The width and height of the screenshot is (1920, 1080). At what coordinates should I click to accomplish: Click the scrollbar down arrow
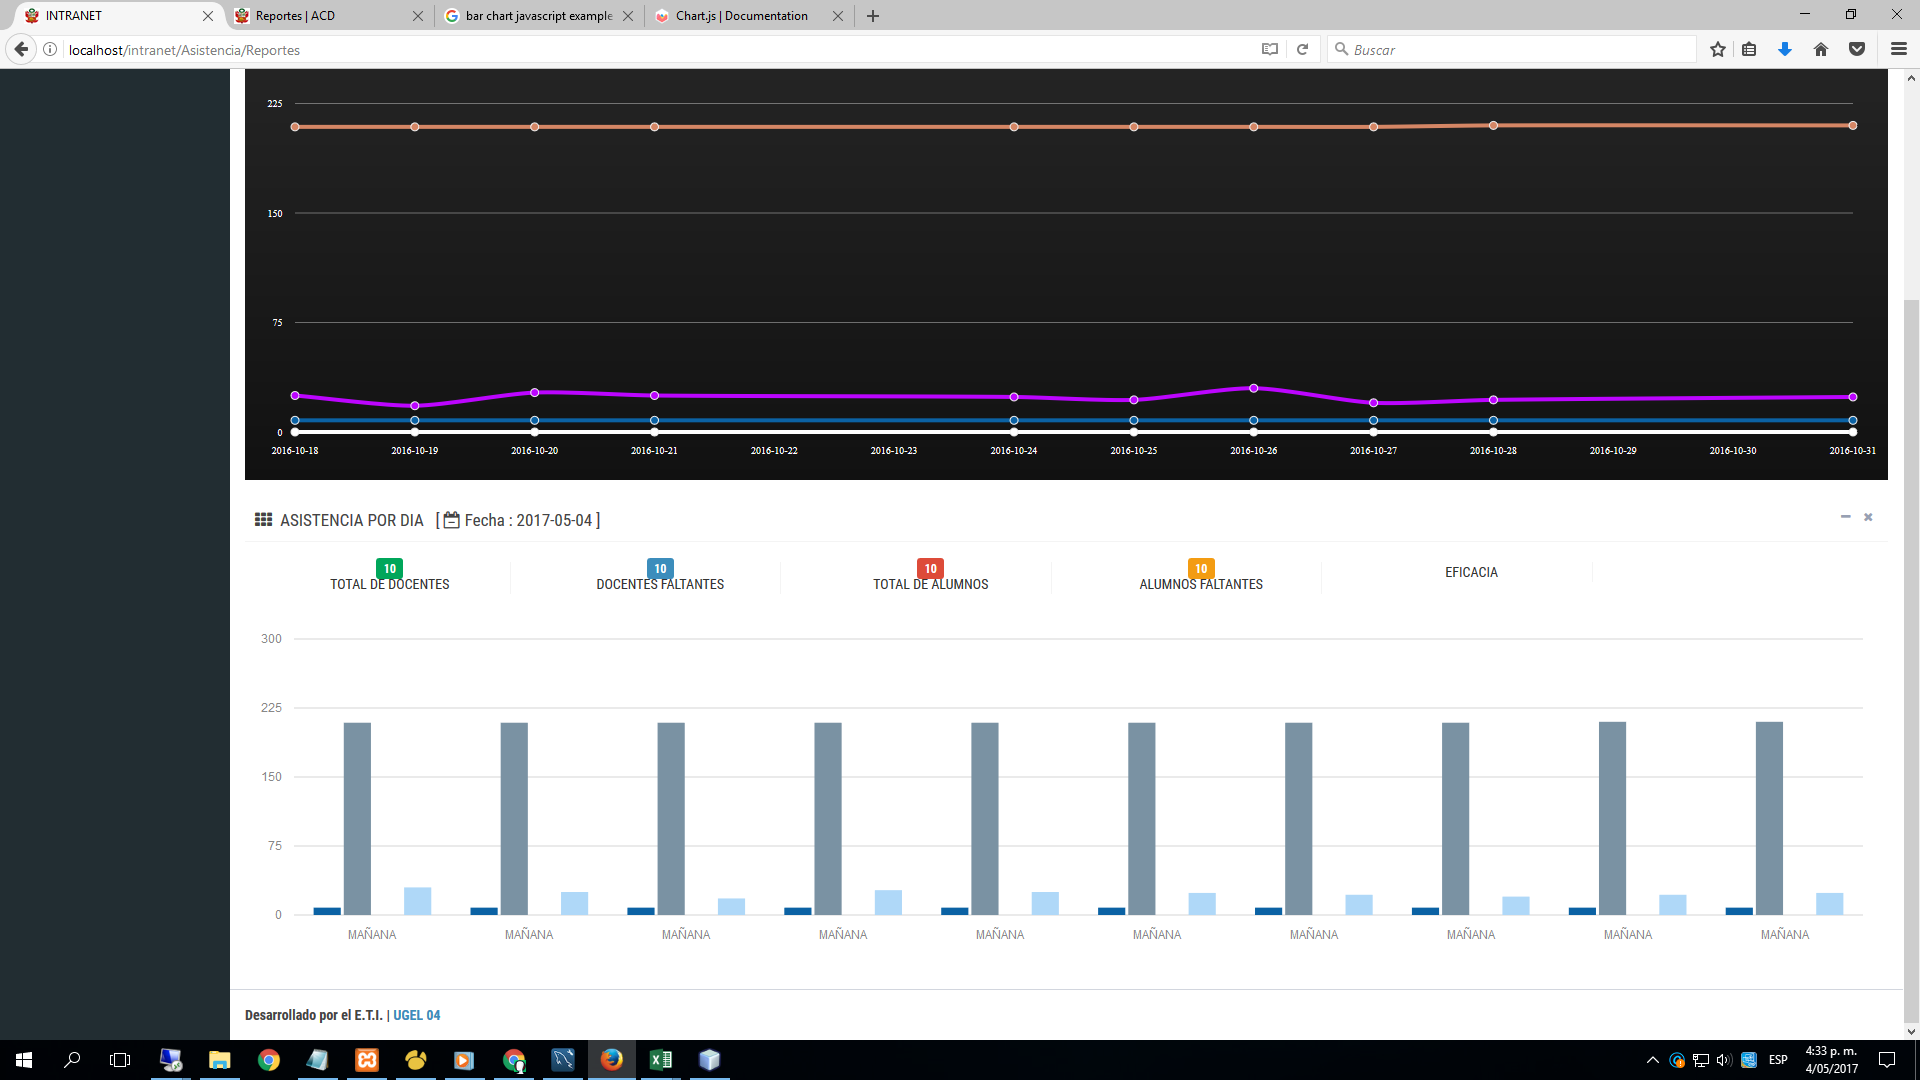click(x=1911, y=1031)
